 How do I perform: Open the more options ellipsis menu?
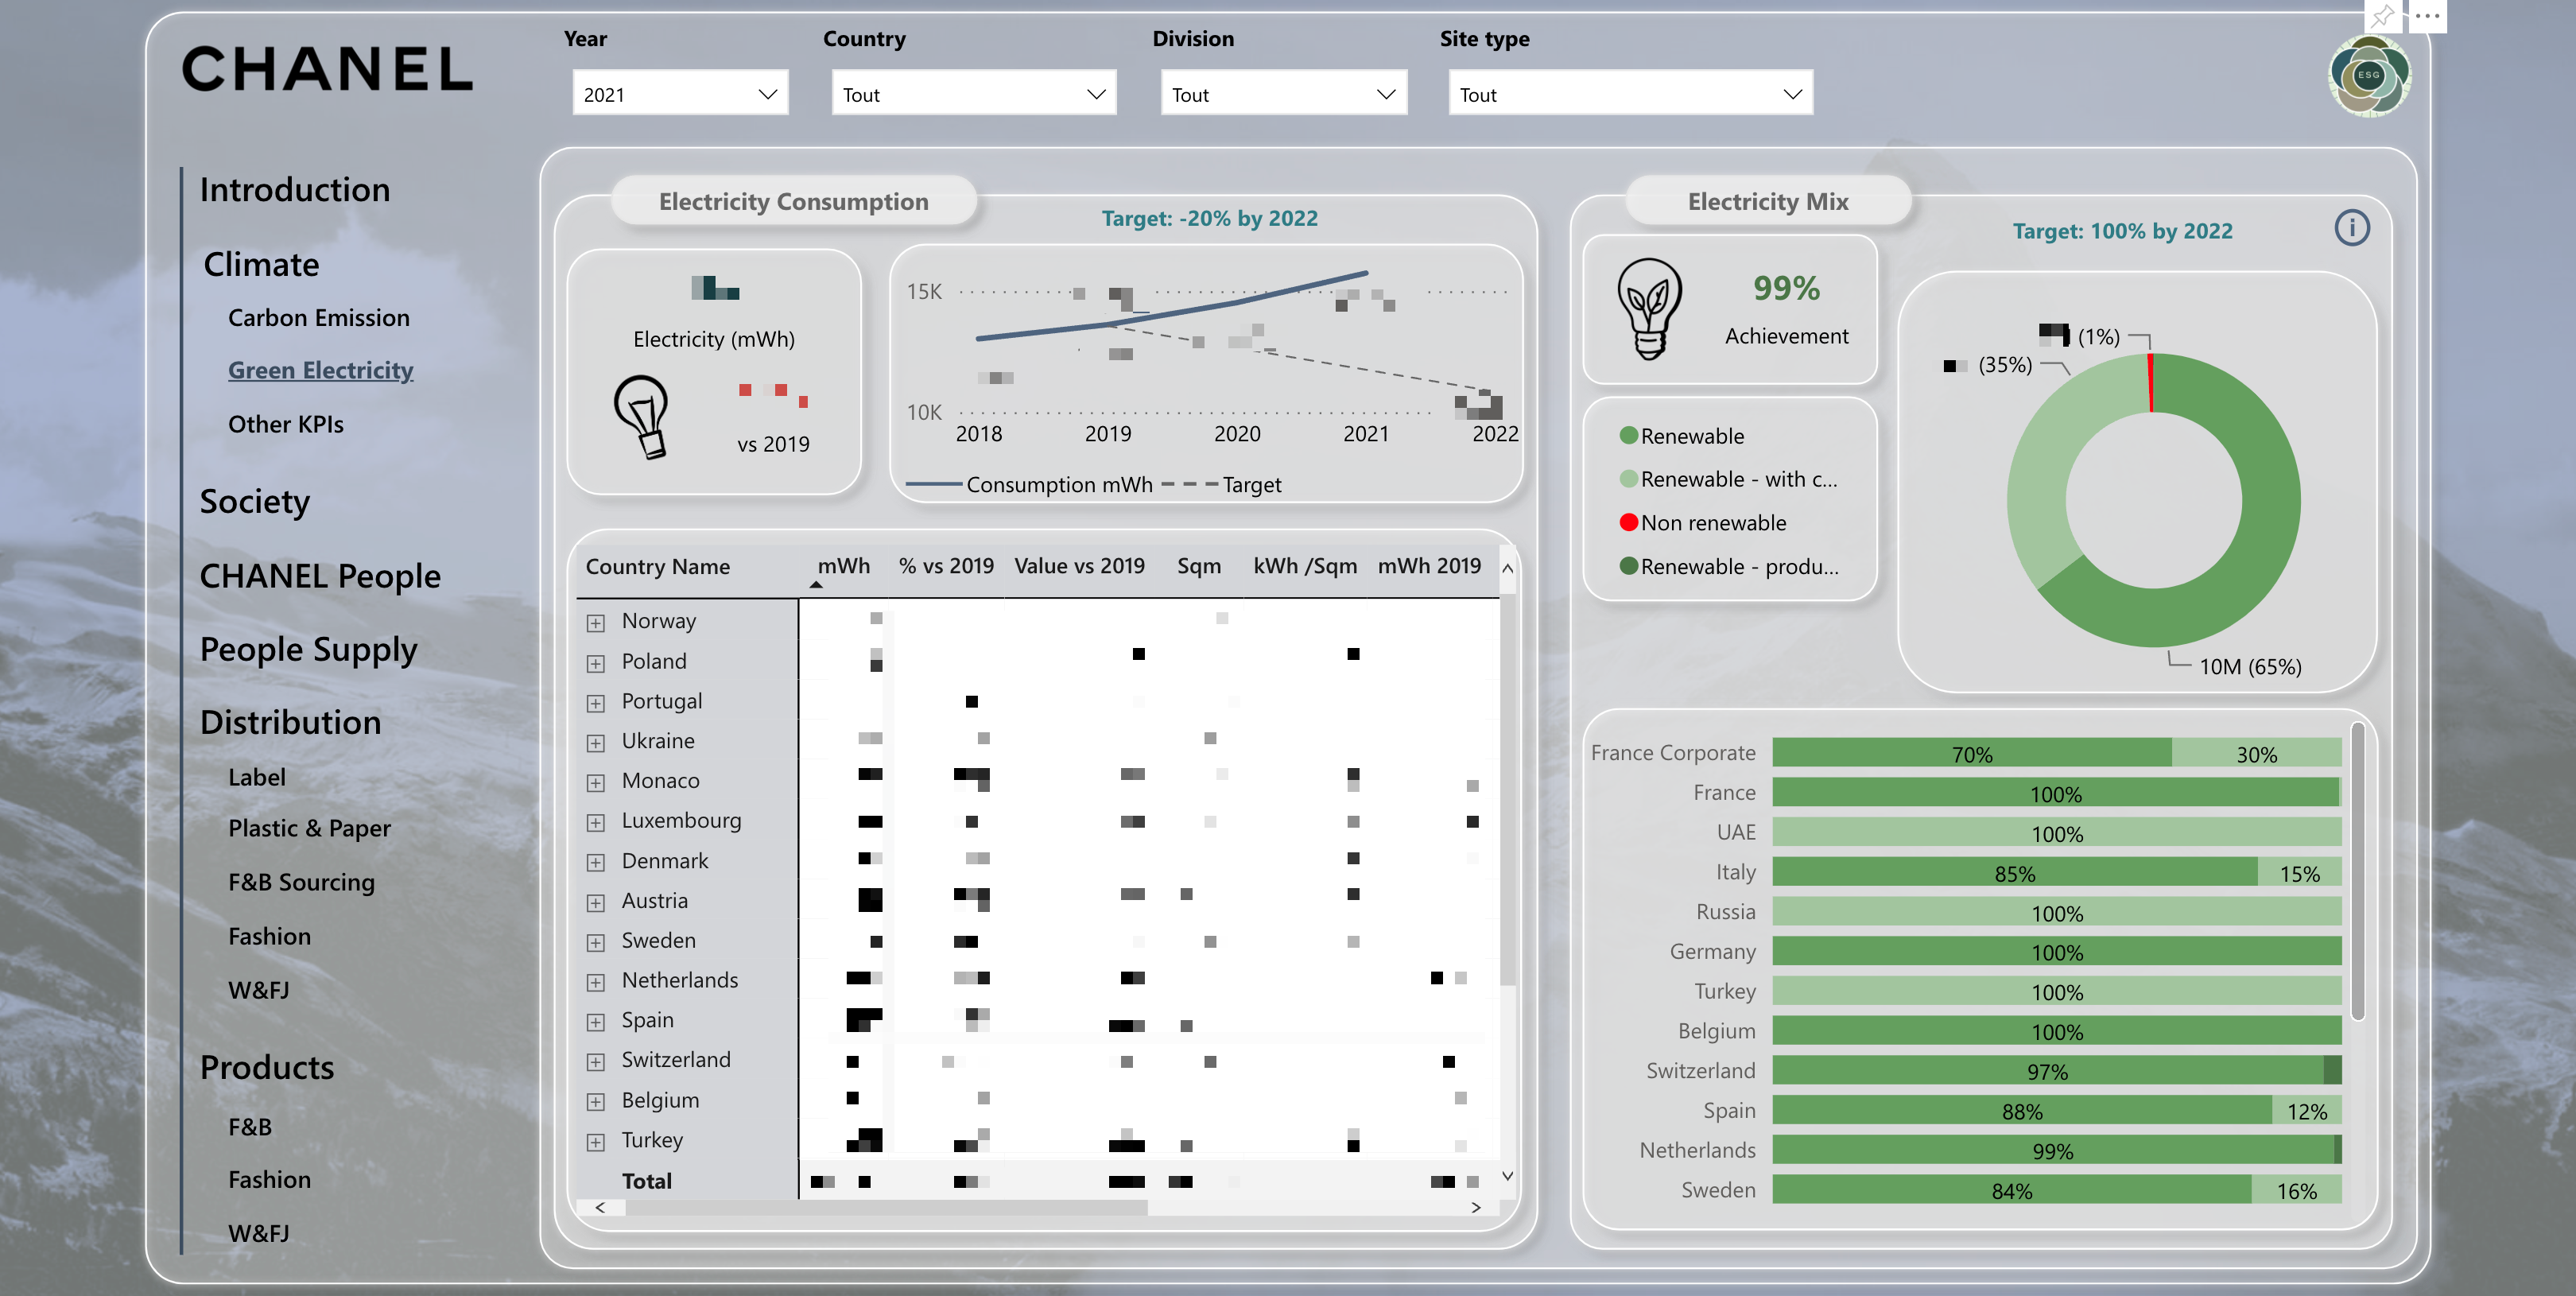click(2427, 16)
